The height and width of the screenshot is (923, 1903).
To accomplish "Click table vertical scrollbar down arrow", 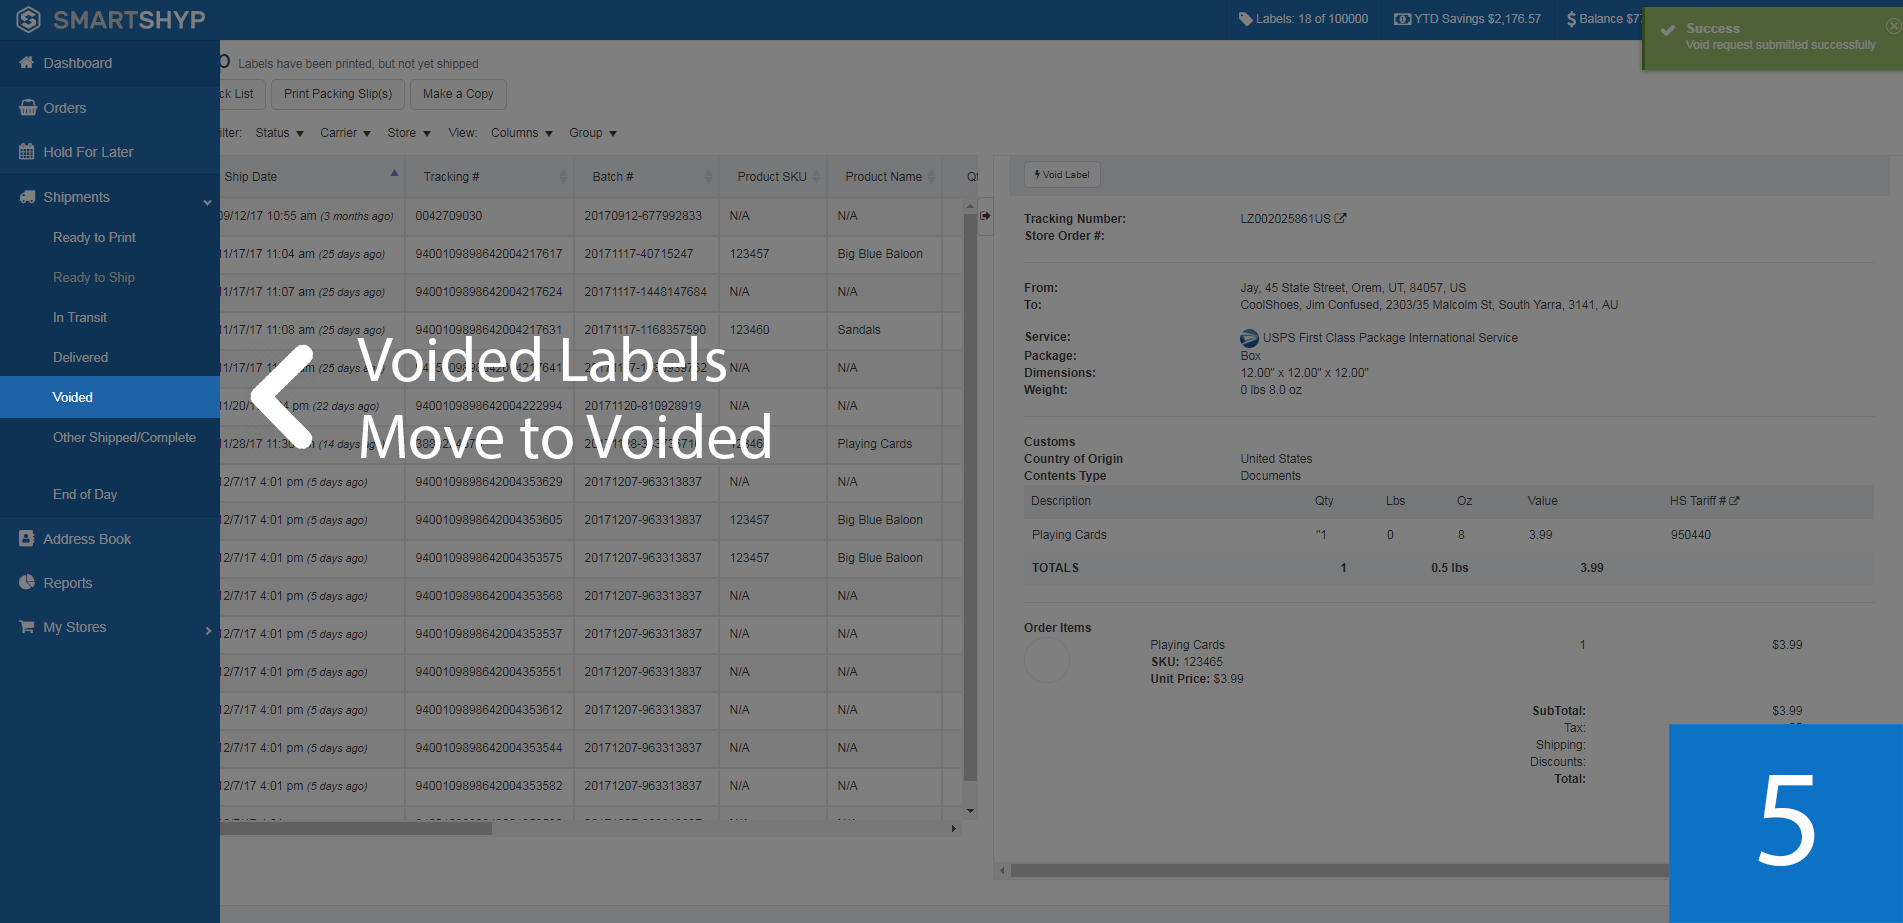I will coord(970,811).
